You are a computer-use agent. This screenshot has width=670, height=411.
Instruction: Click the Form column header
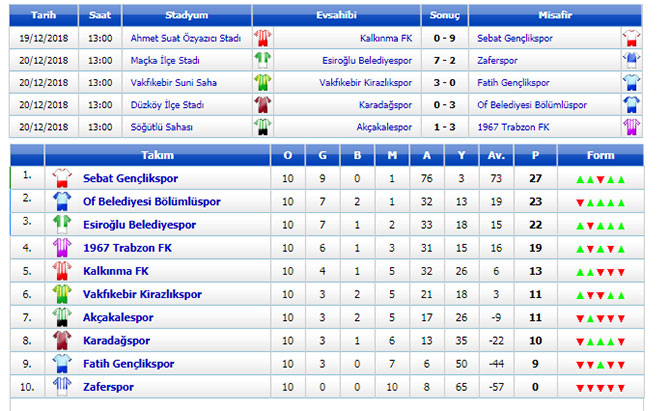[x=600, y=155]
